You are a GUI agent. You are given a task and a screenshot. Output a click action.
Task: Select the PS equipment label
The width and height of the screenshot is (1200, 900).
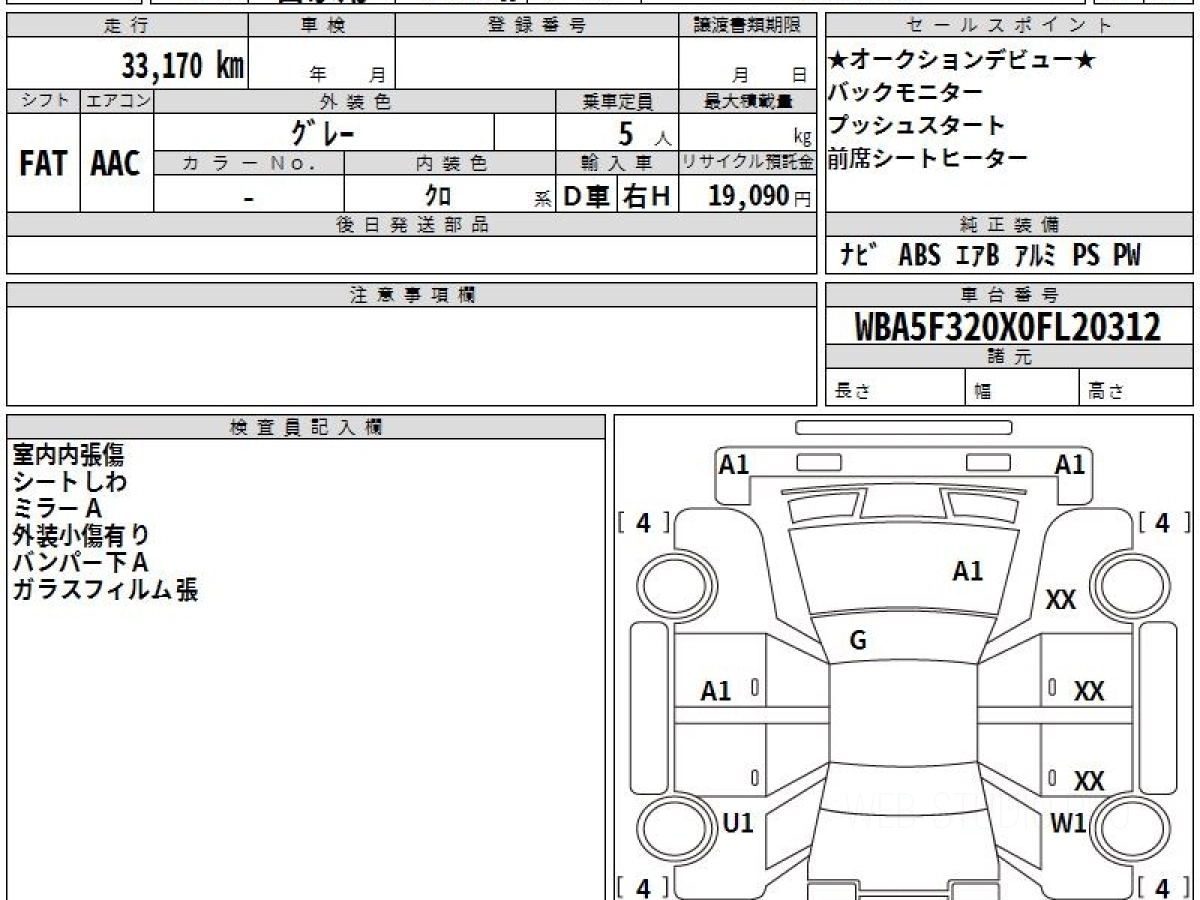[1086, 255]
